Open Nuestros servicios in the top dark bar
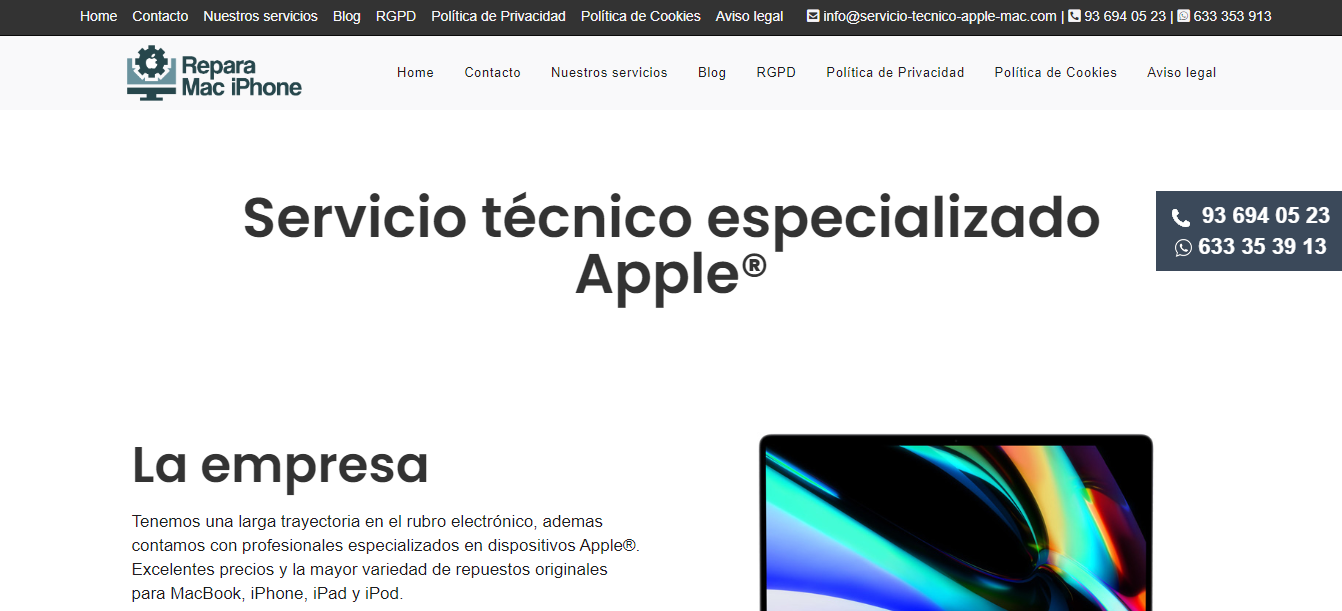Viewport: 1342px width, 611px height. (260, 16)
